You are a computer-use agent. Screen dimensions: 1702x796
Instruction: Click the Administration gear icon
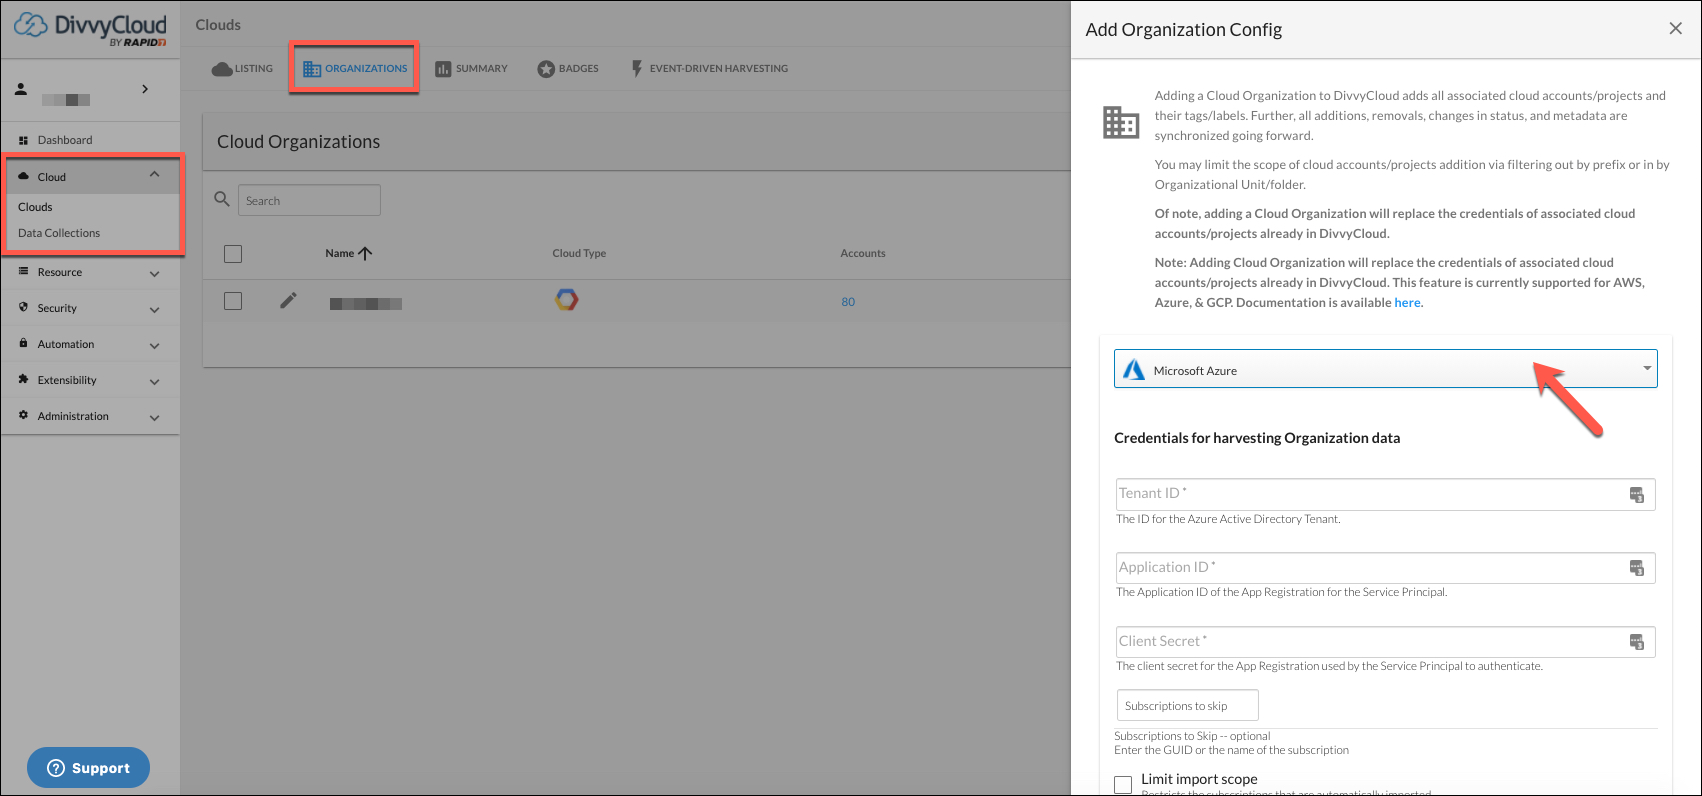[x=23, y=415]
